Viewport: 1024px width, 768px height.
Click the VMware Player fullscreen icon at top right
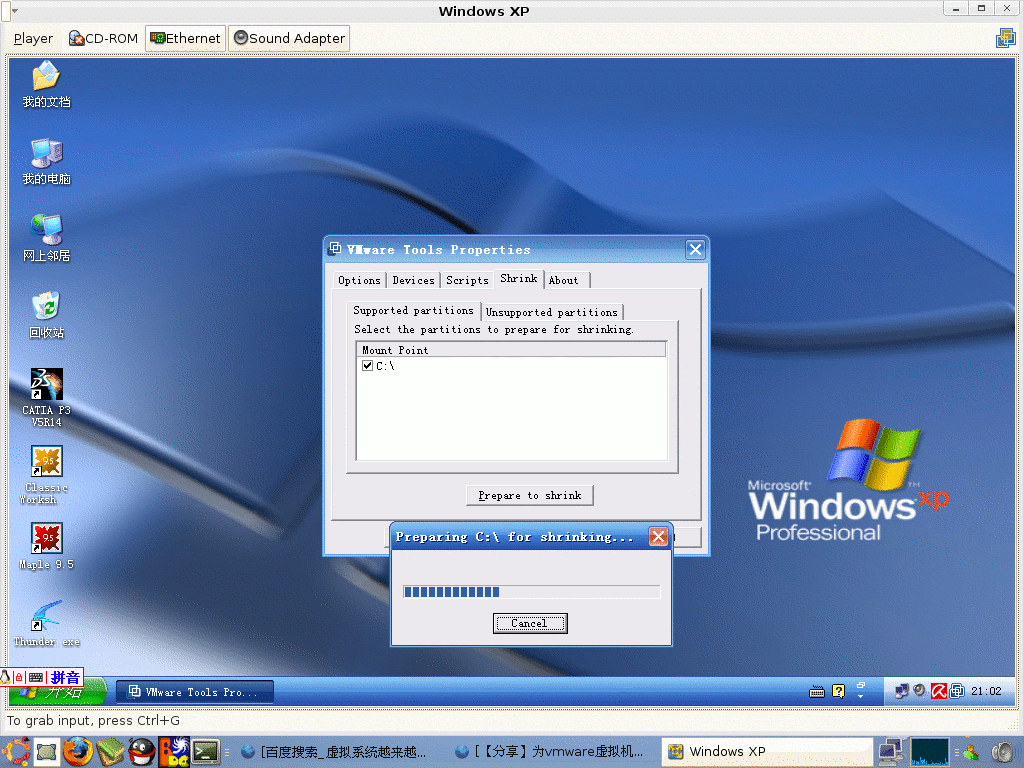[x=1005, y=39]
